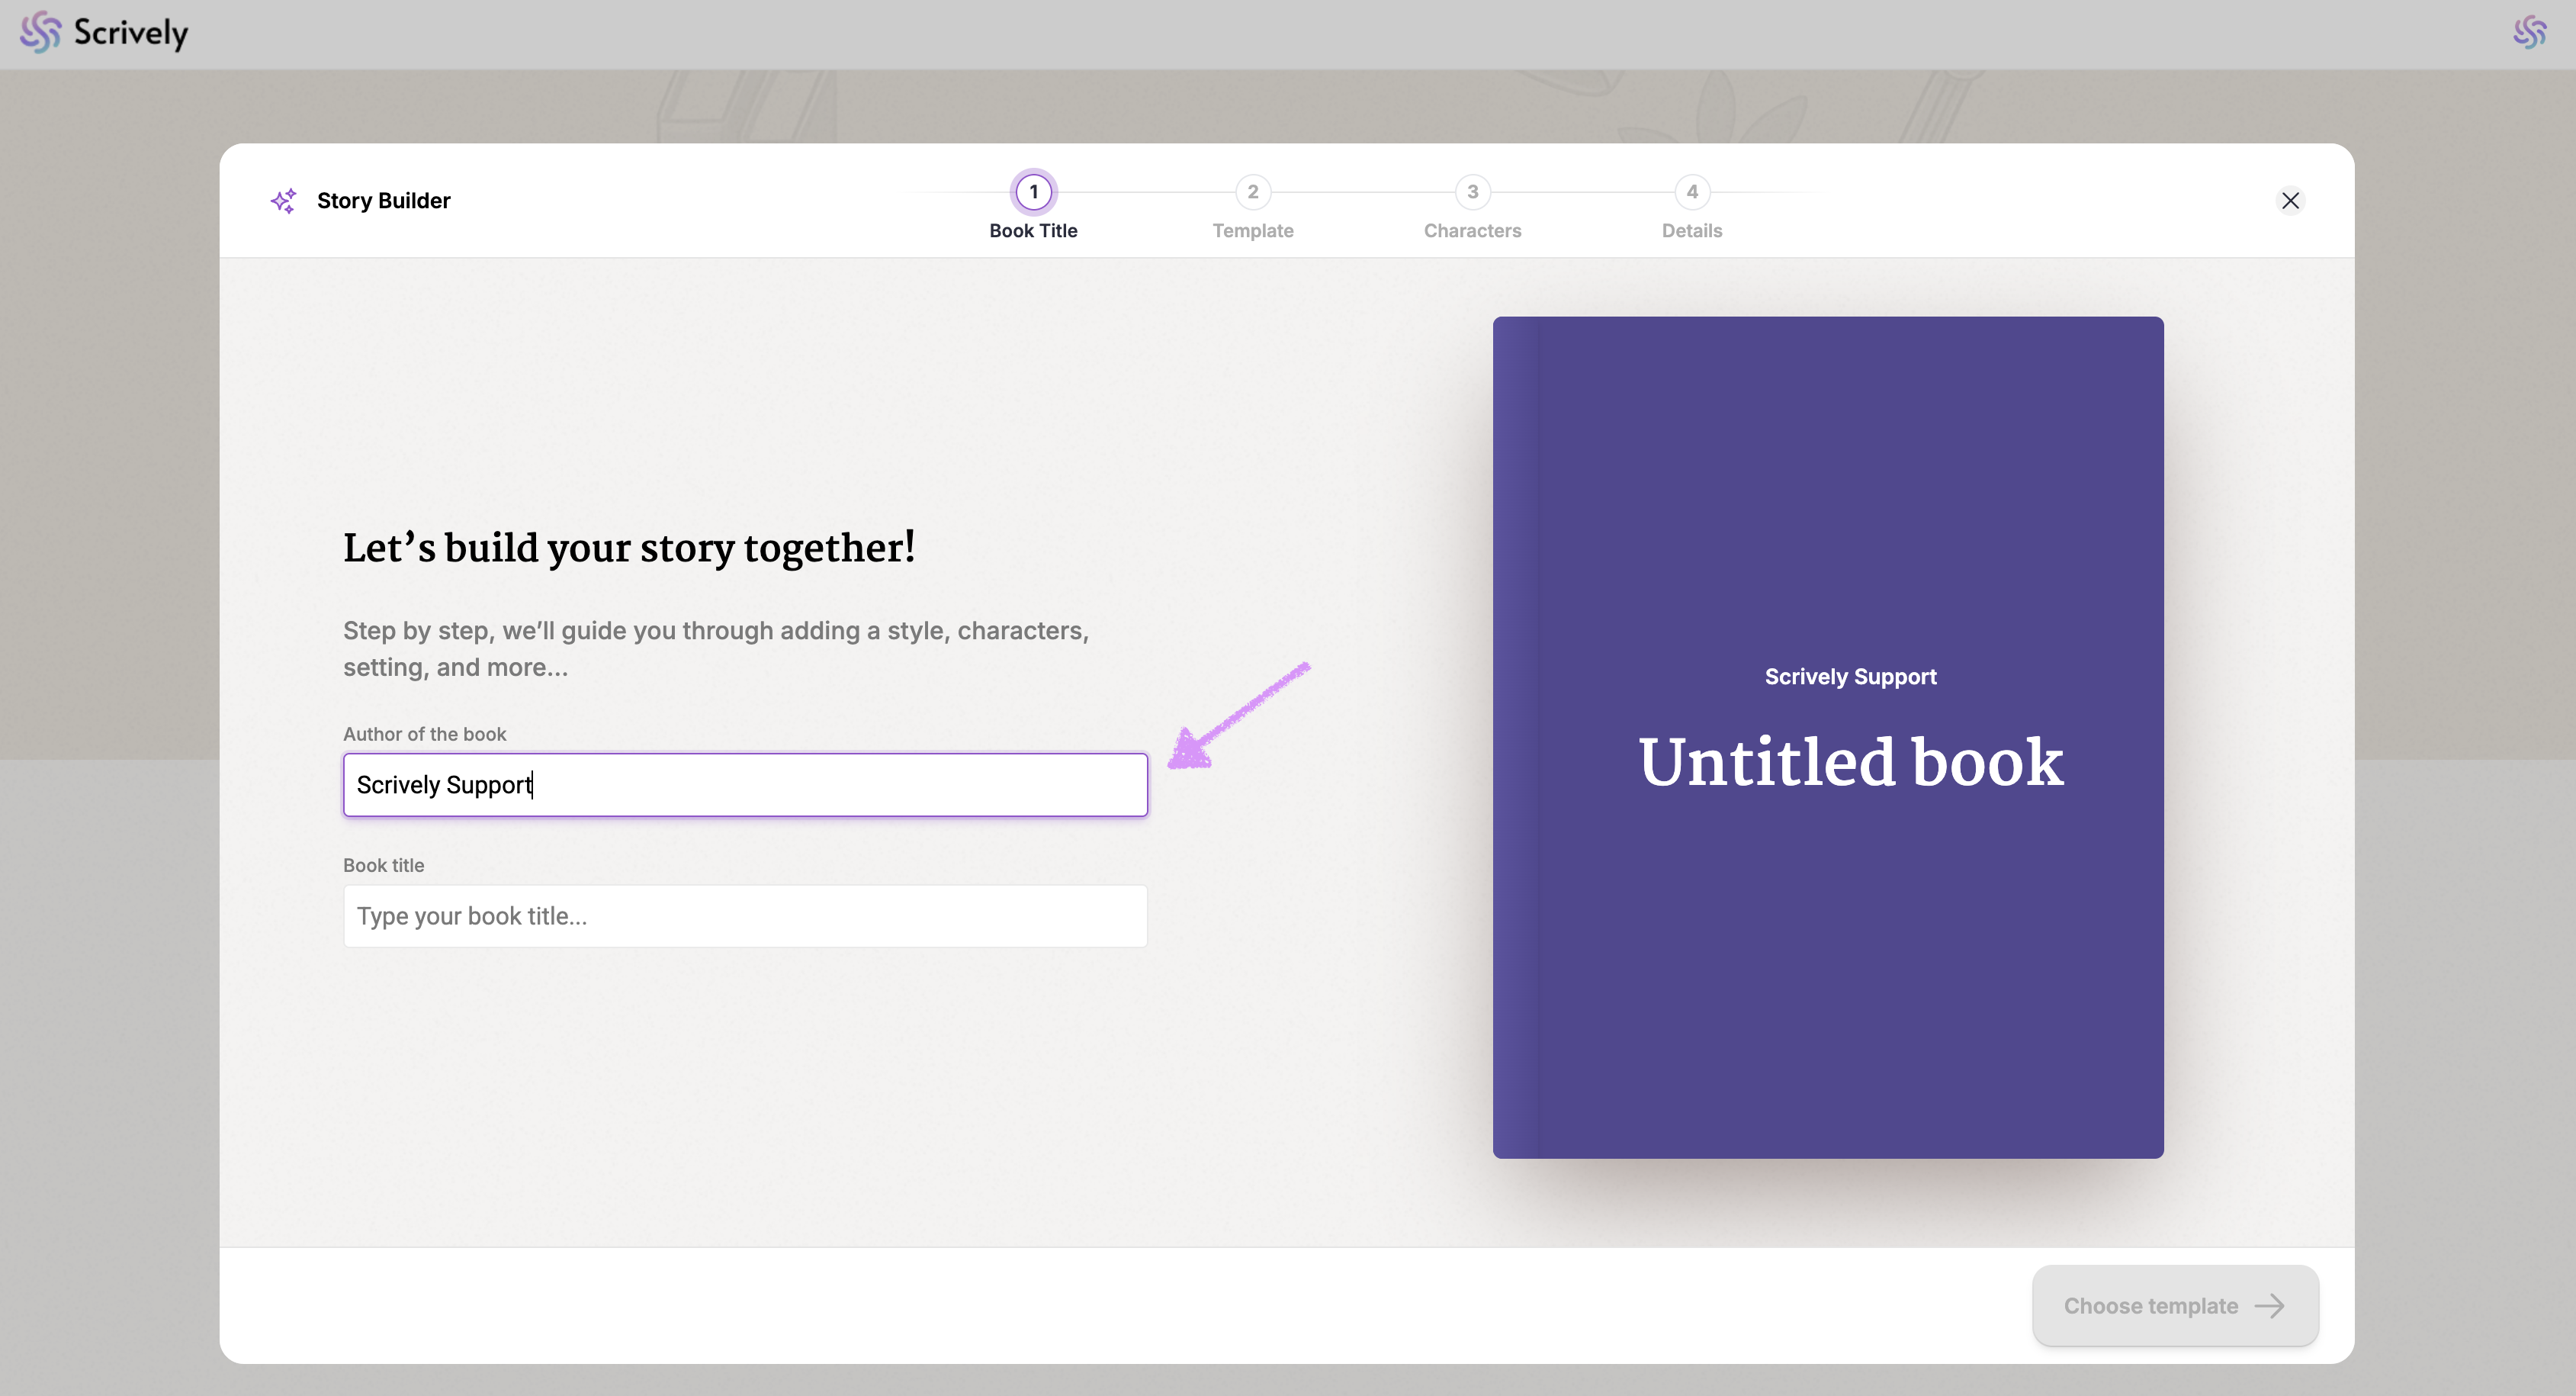Click the arrow icon on Choose template

click(2269, 1306)
